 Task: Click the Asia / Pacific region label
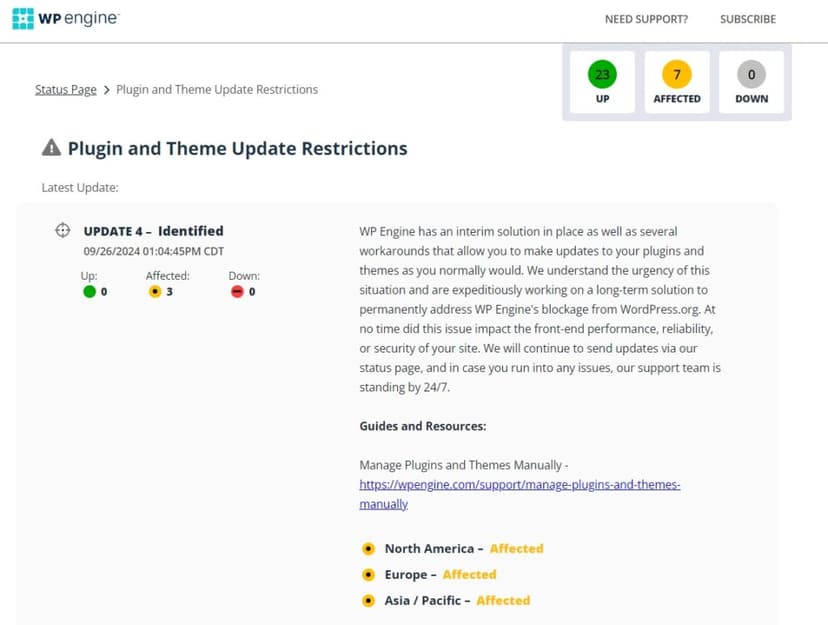click(x=422, y=601)
